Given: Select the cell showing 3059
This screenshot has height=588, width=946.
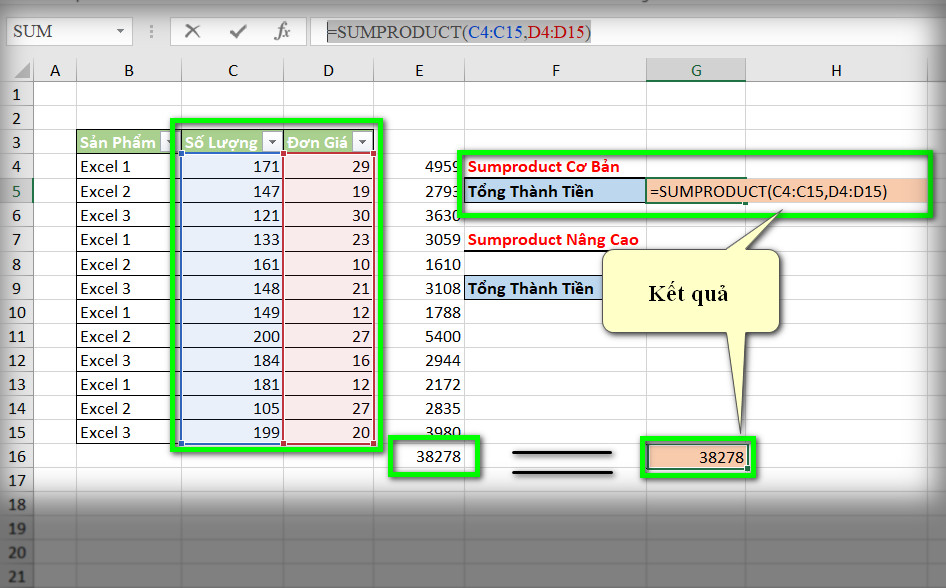Looking at the screenshot, I should (419, 239).
